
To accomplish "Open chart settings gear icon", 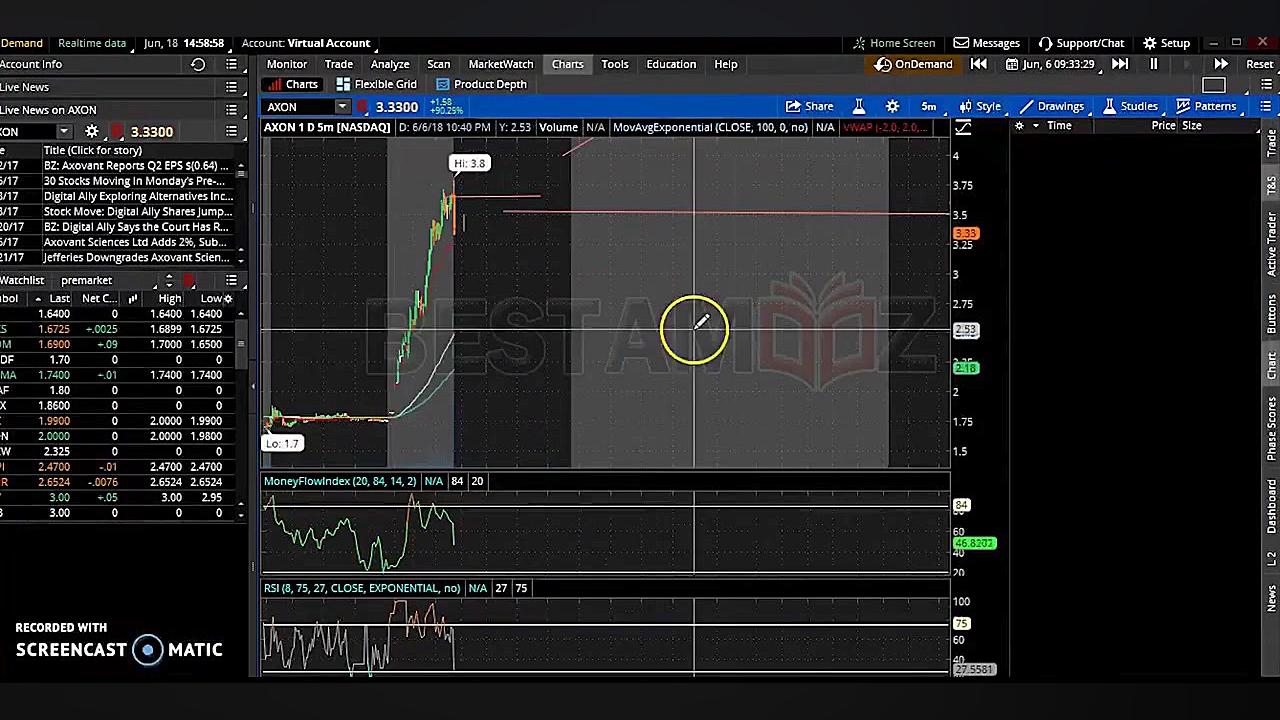I will click(x=892, y=106).
